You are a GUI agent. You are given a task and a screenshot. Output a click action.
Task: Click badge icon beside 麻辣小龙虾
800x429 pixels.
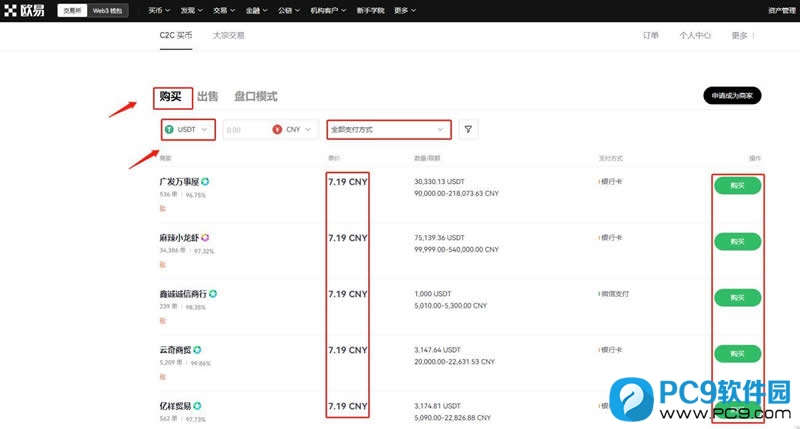pos(205,238)
